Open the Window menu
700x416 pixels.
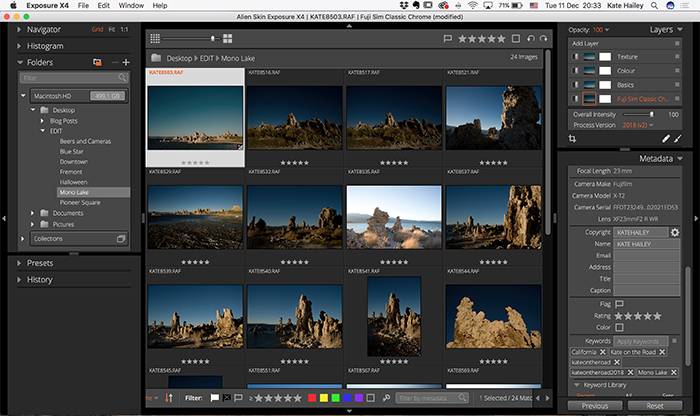click(131, 5)
